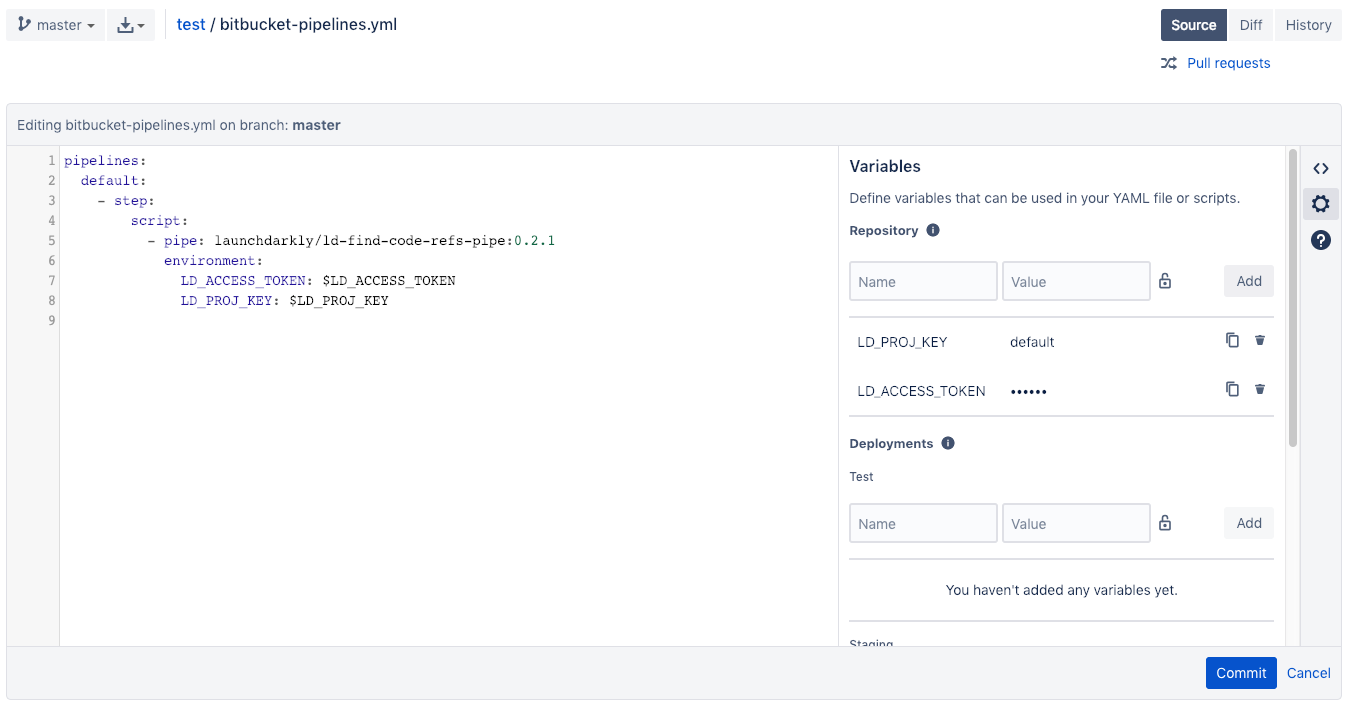Switch to the Diff tab
1347x705 pixels.
tap(1250, 25)
